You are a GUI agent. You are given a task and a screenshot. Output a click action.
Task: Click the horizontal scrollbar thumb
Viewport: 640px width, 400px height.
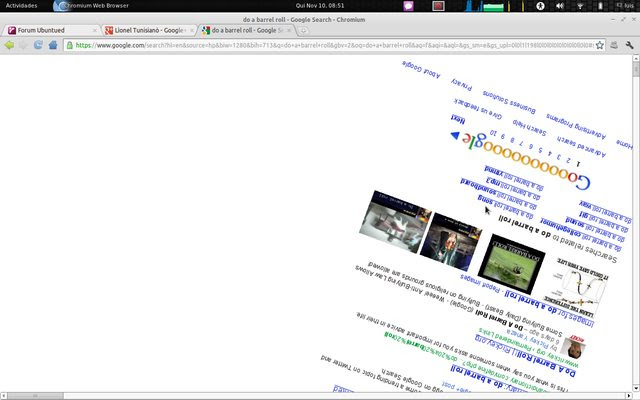(35, 396)
